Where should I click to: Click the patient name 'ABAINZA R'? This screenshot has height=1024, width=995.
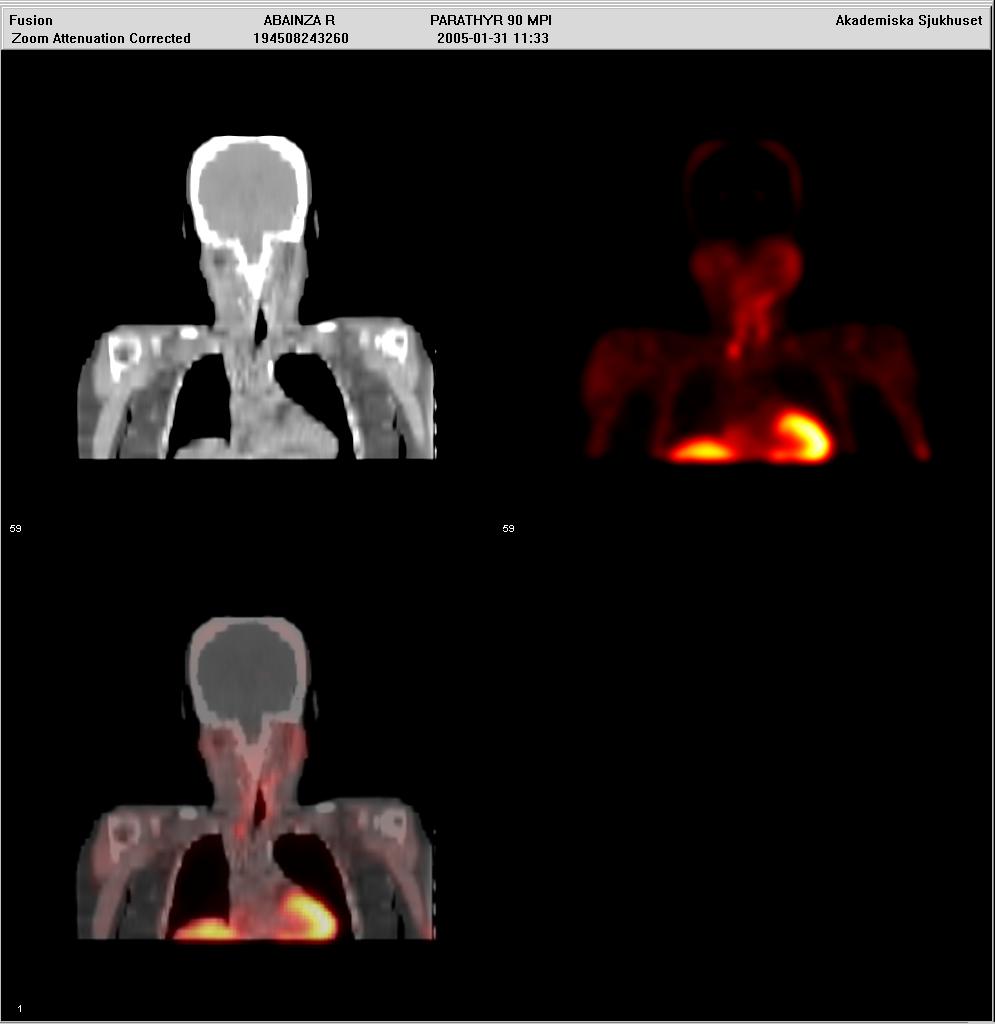299,20
